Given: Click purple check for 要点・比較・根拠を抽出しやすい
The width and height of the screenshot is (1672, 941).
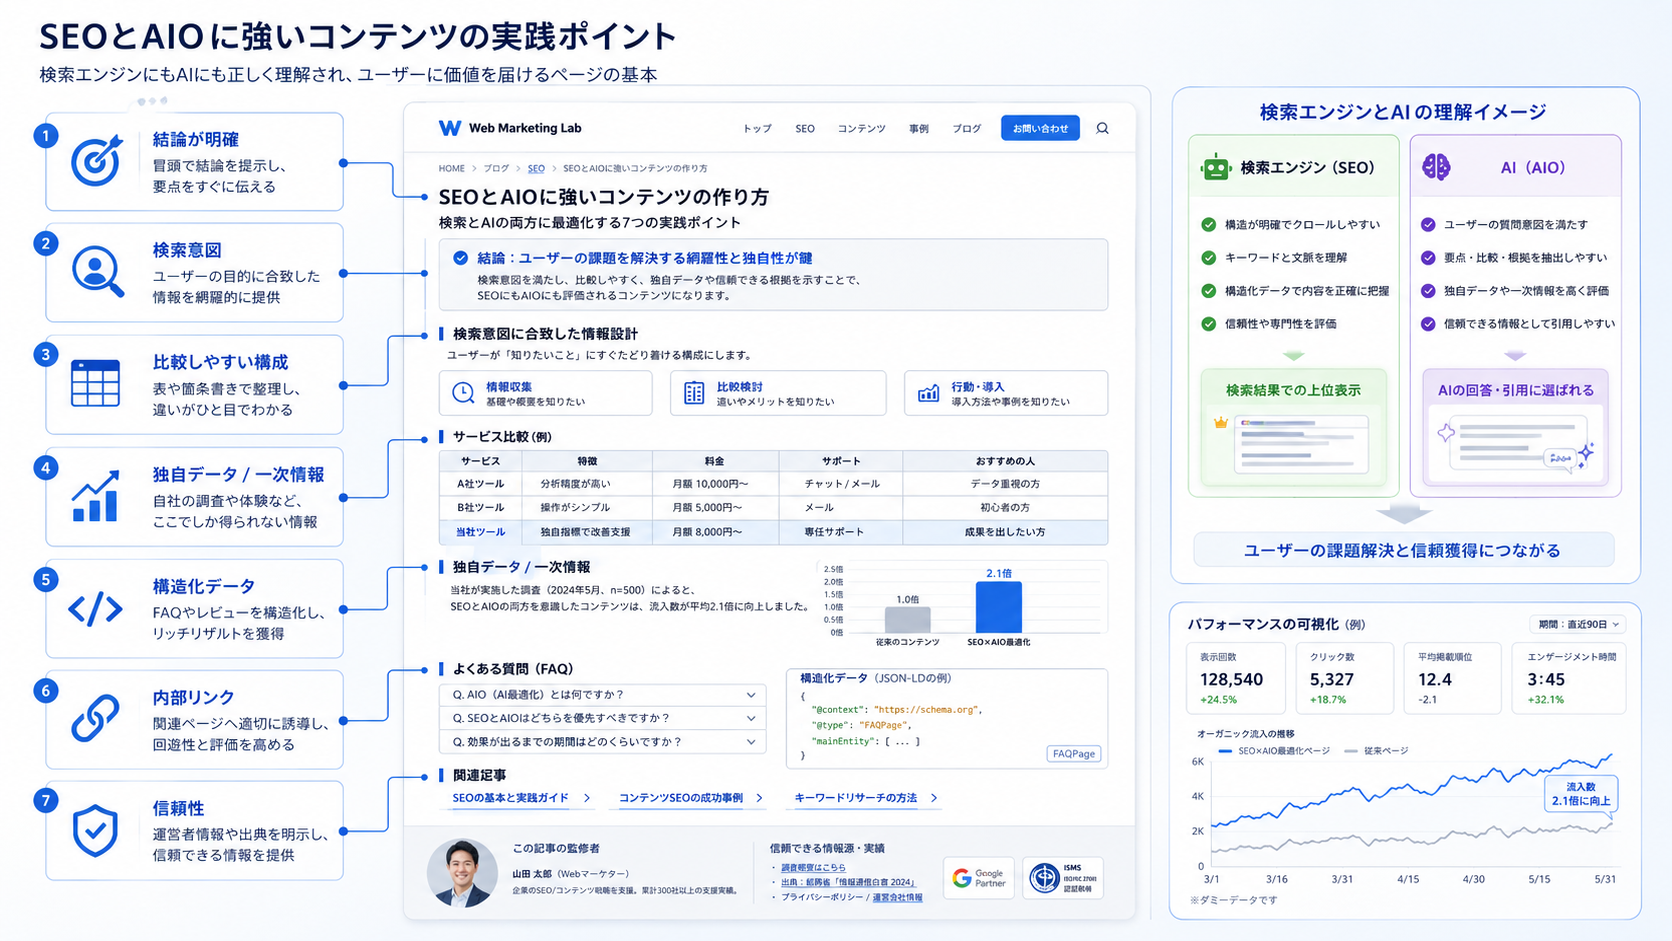Looking at the screenshot, I should tap(1428, 258).
